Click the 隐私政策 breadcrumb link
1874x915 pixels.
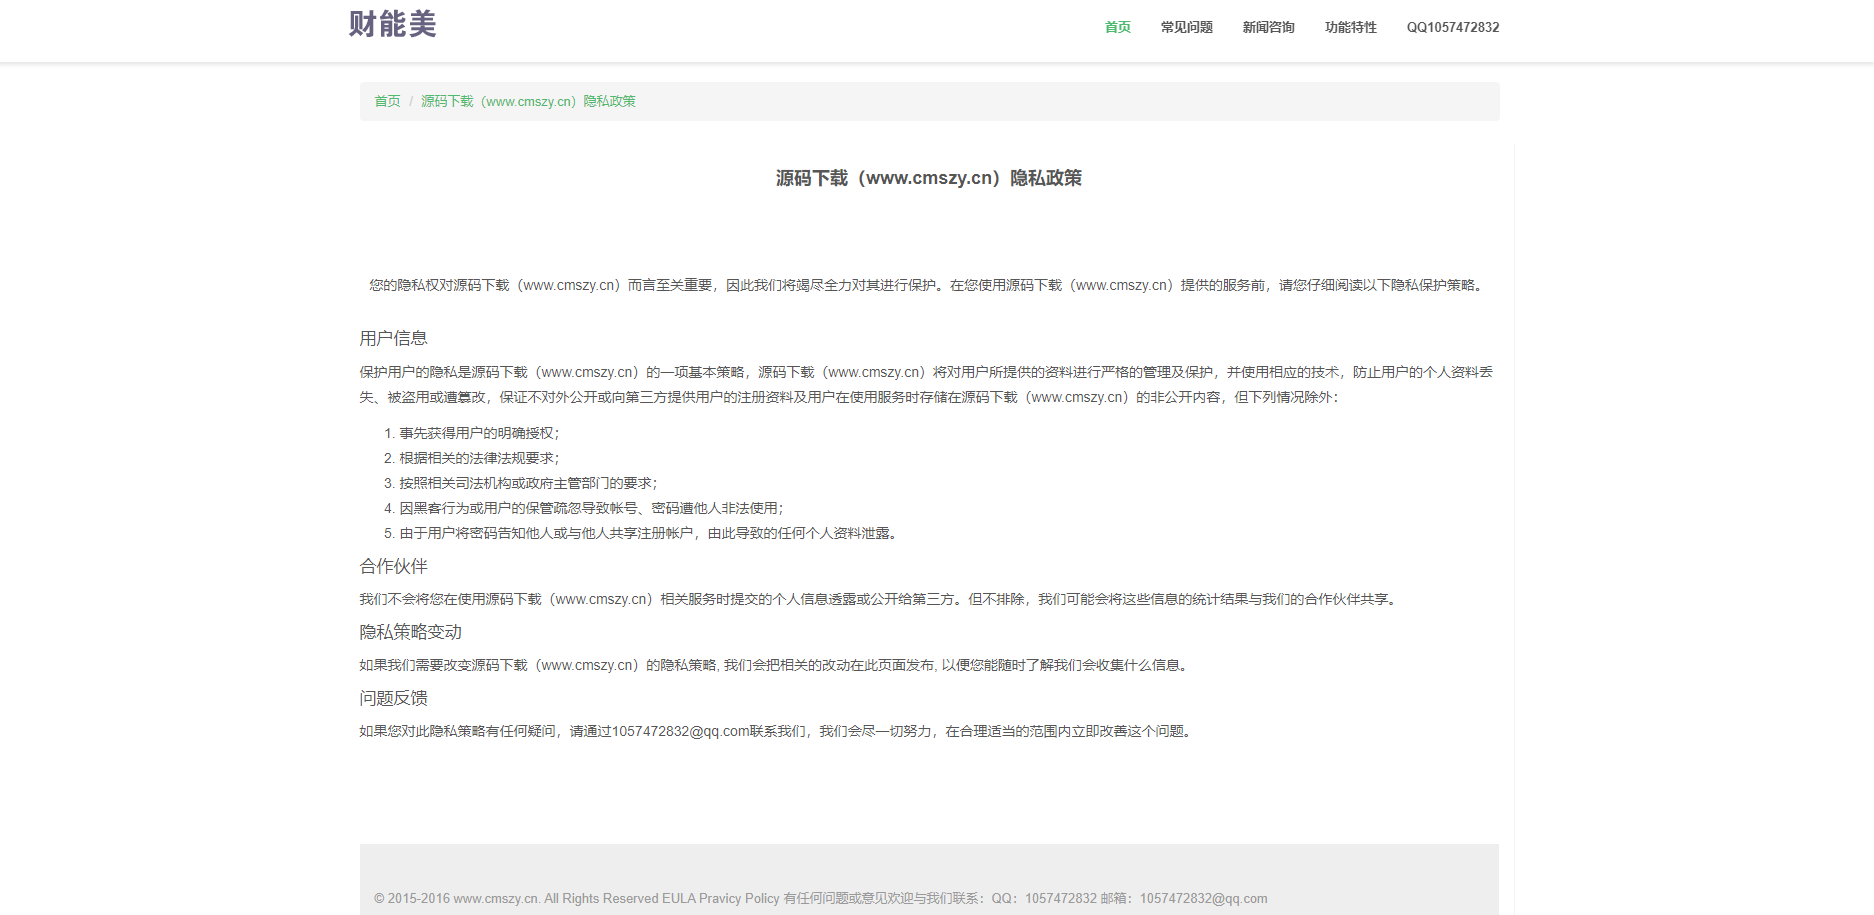(528, 101)
